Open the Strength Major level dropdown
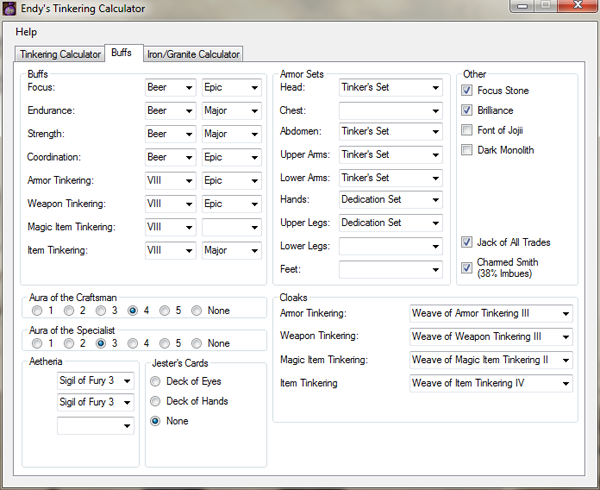Screen dimensions: 600x490 click(232, 134)
